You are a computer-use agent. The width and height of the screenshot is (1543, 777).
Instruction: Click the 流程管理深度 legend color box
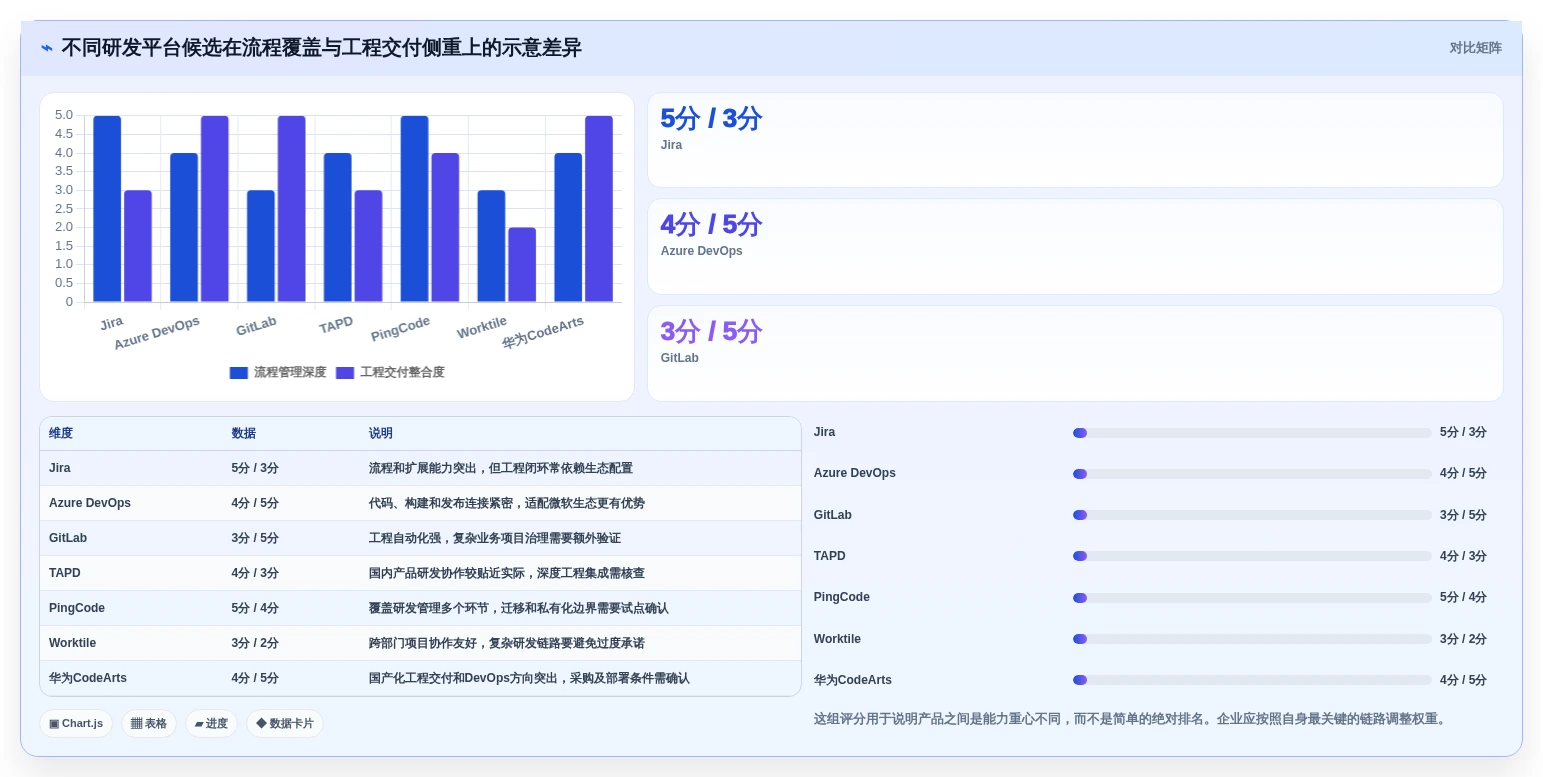238,373
